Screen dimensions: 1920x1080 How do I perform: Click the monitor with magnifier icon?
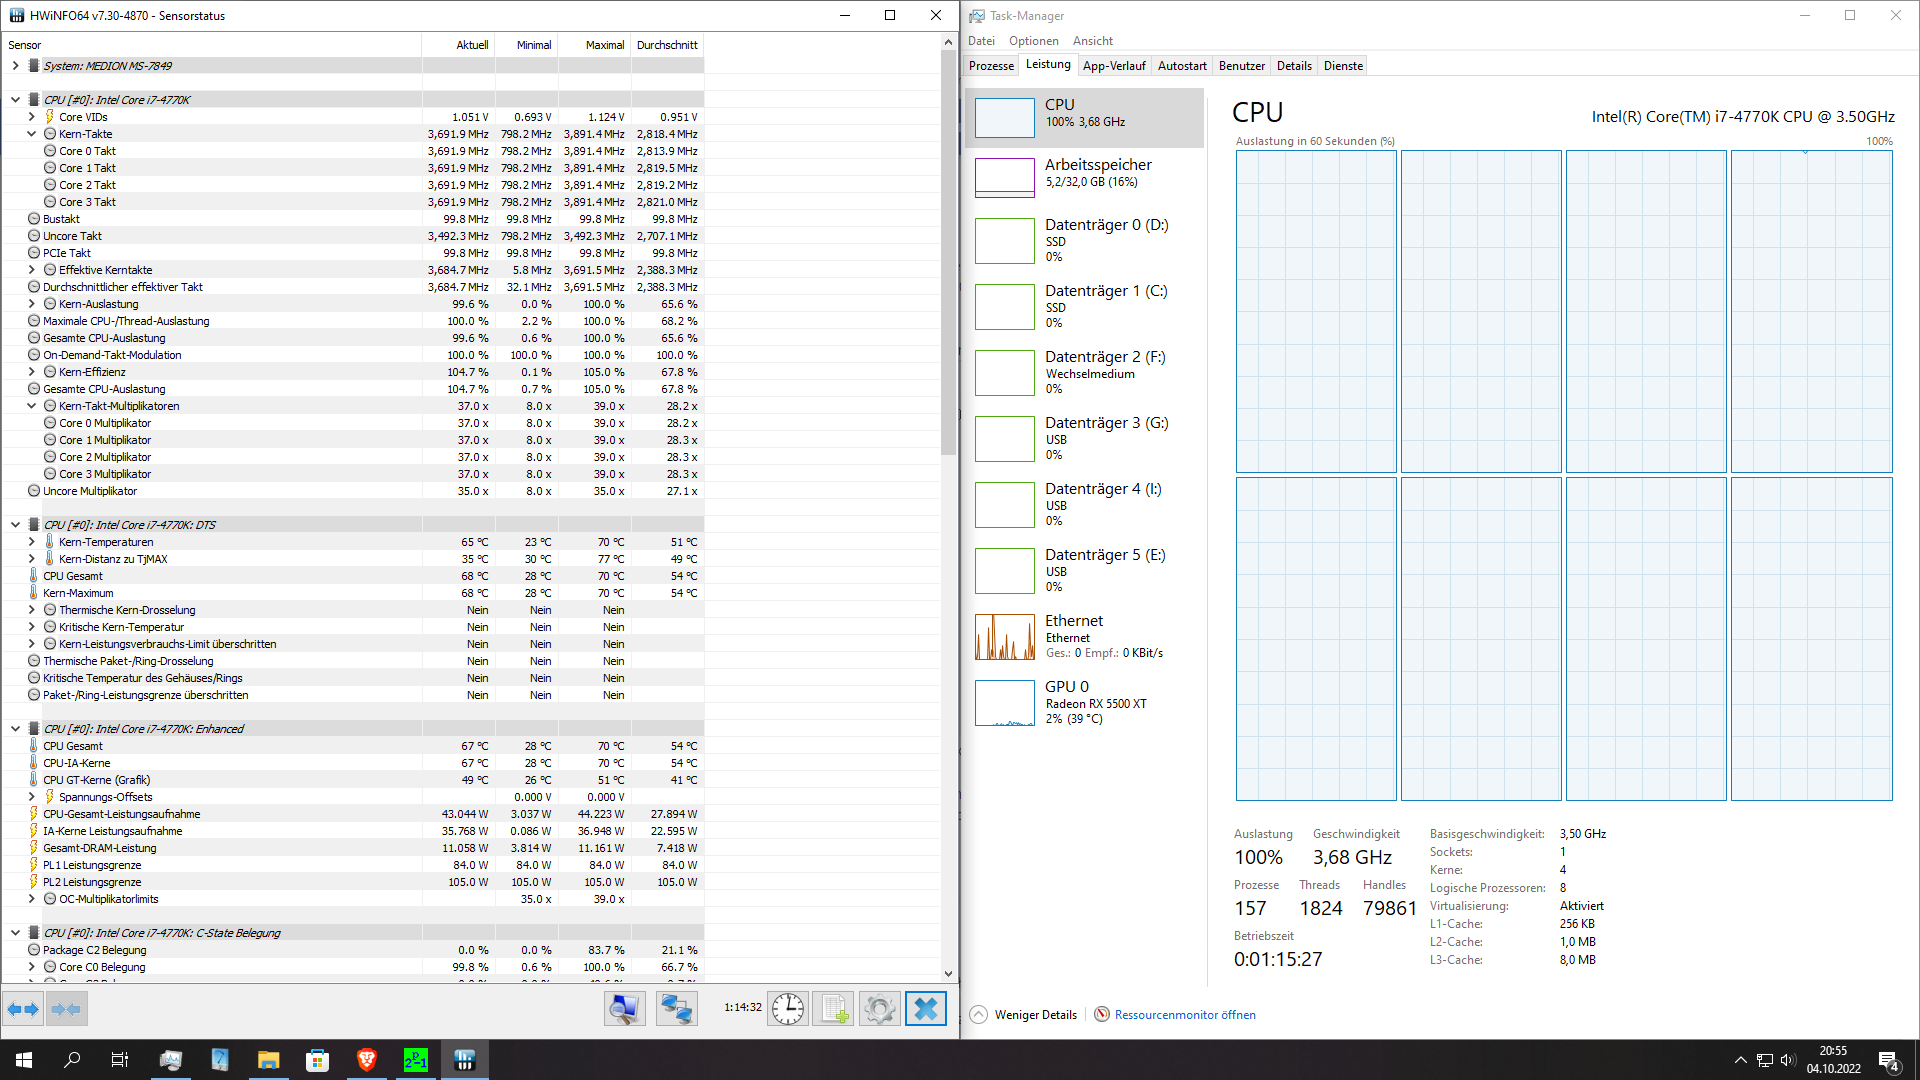[x=625, y=1009]
